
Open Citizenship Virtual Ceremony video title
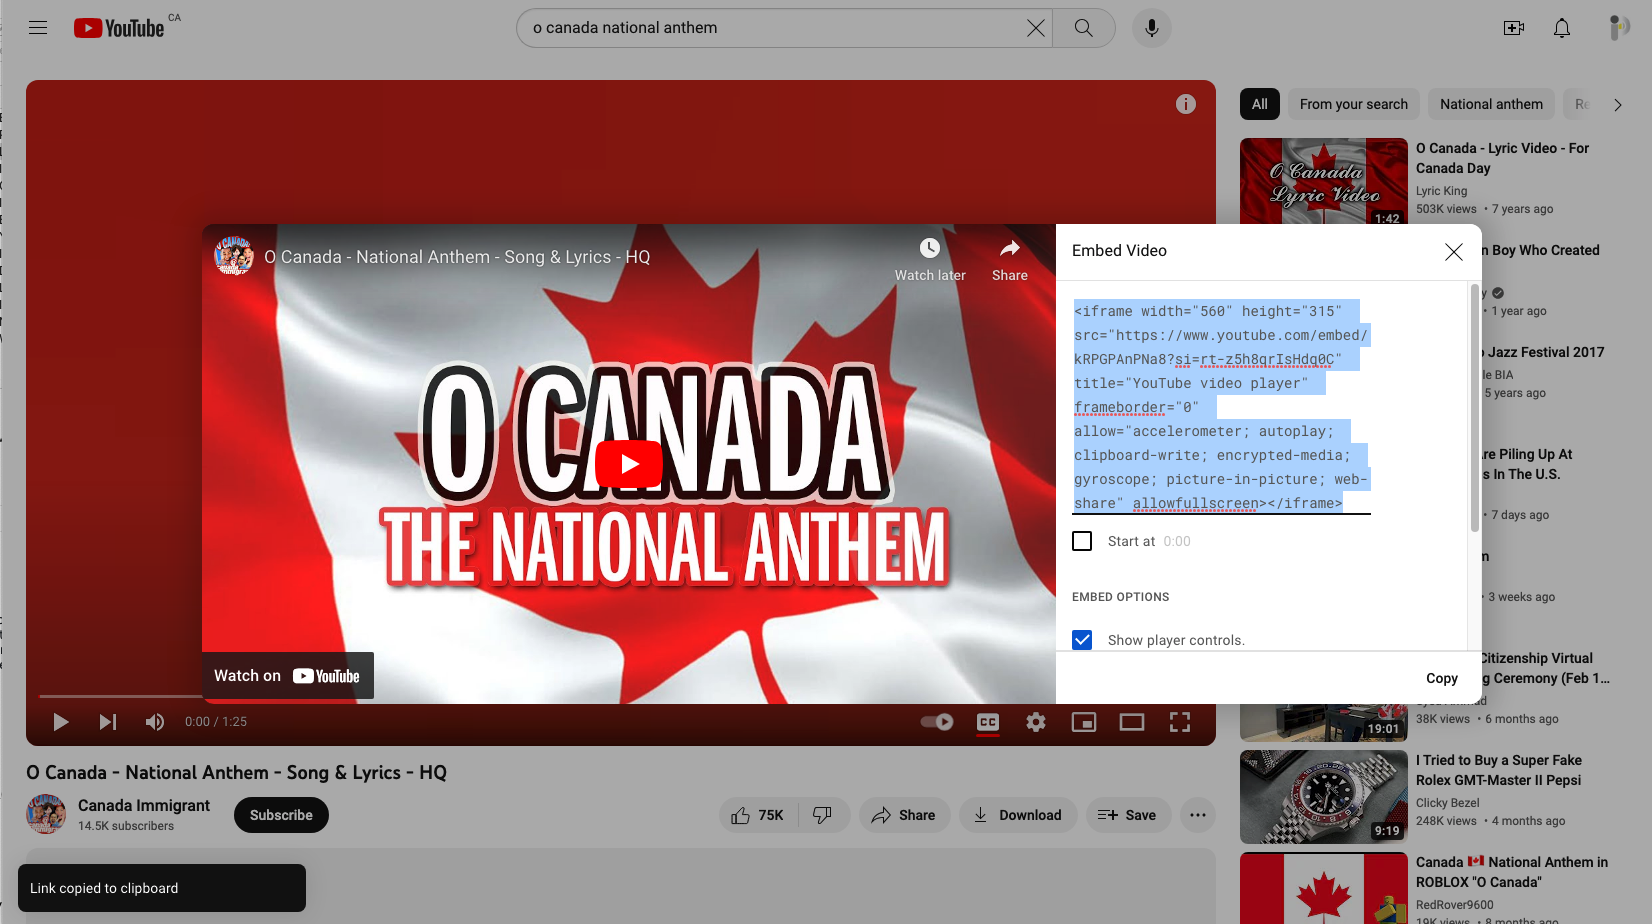[1545, 668]
